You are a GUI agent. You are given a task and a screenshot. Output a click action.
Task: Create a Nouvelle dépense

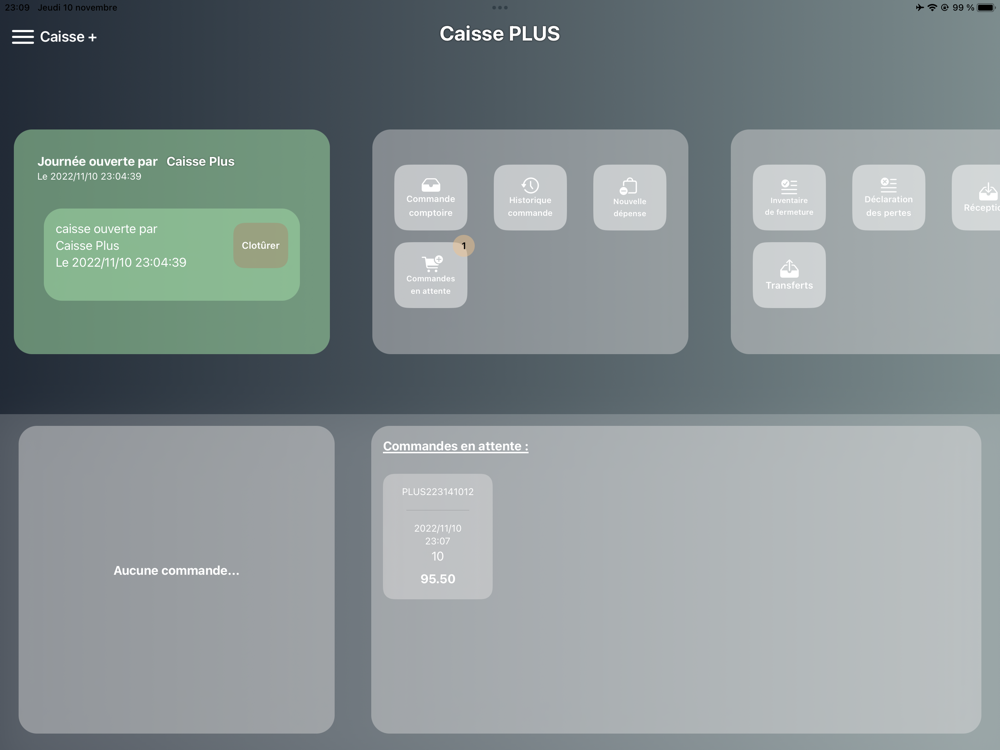point(629,198)
